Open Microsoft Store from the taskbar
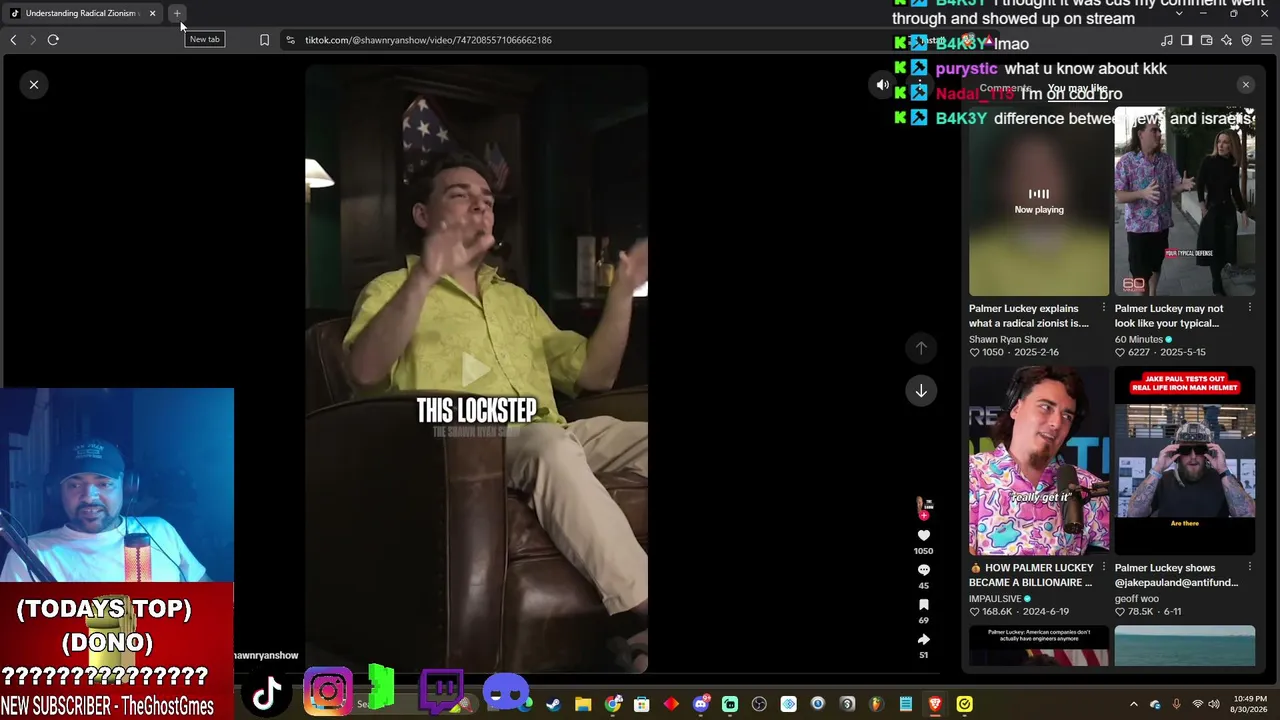The height and width of the screenshot is (720, 1280). pyautogui.click(x=642, y=704)
